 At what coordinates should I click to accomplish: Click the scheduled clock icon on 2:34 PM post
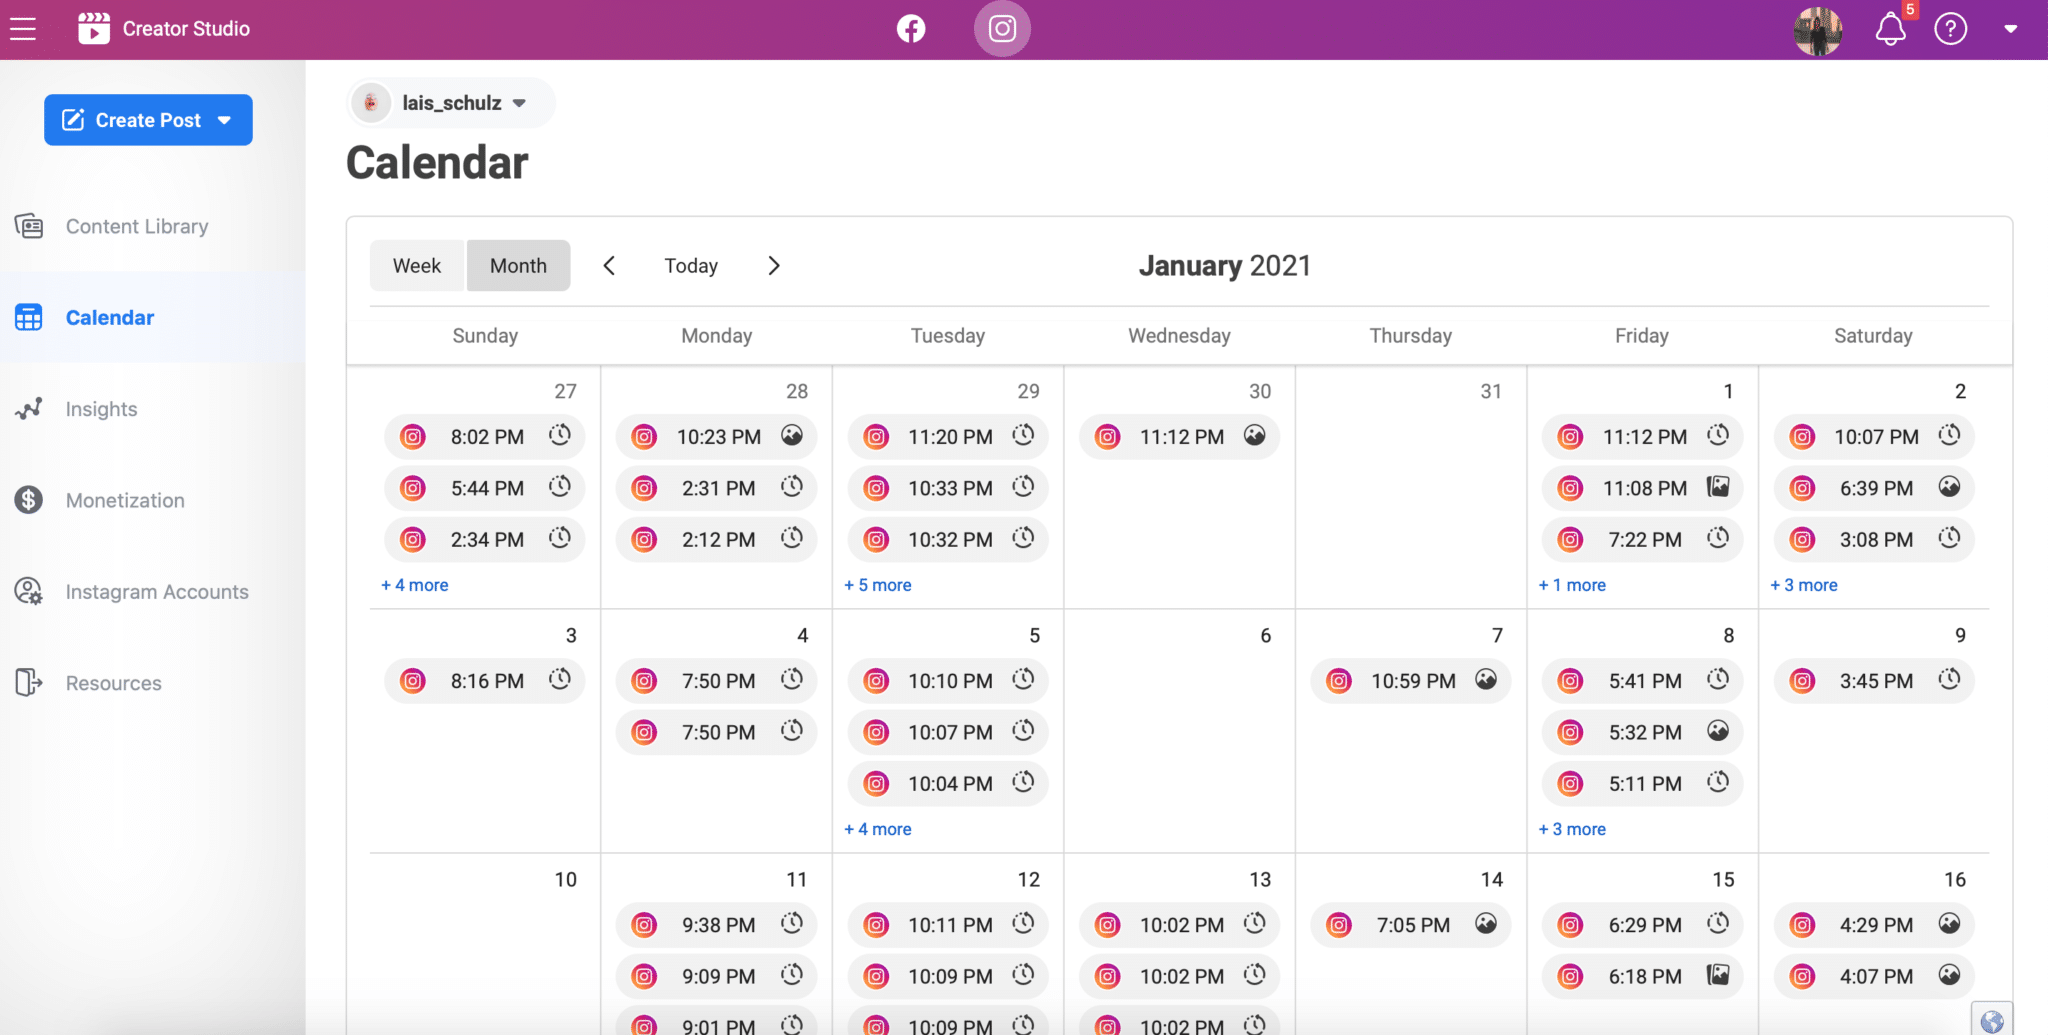click(x=560, y=538)
